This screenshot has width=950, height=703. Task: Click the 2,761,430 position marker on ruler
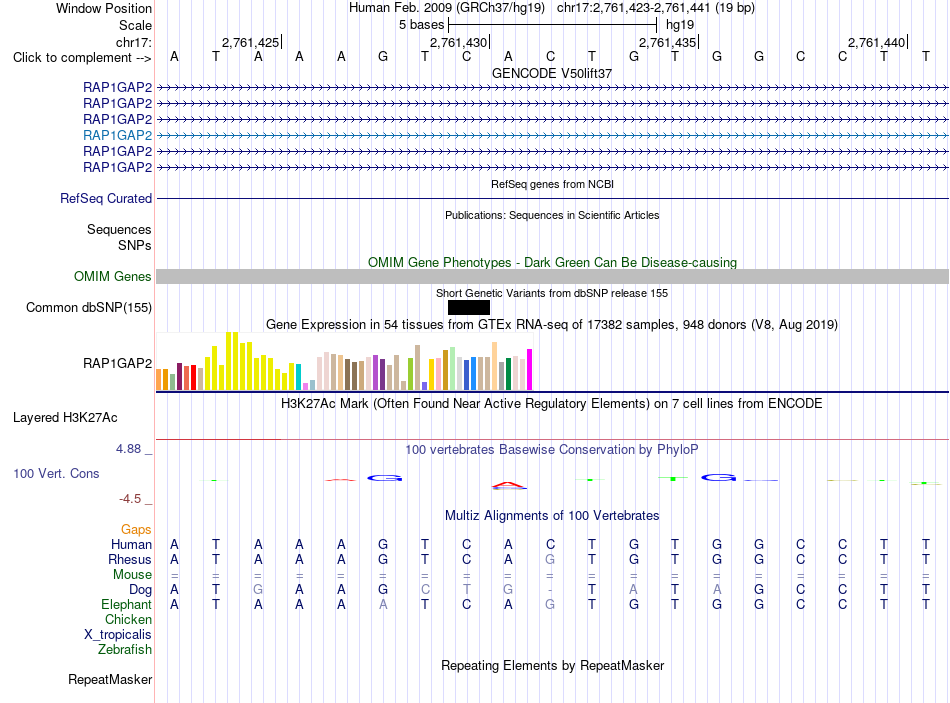point(460,42)
